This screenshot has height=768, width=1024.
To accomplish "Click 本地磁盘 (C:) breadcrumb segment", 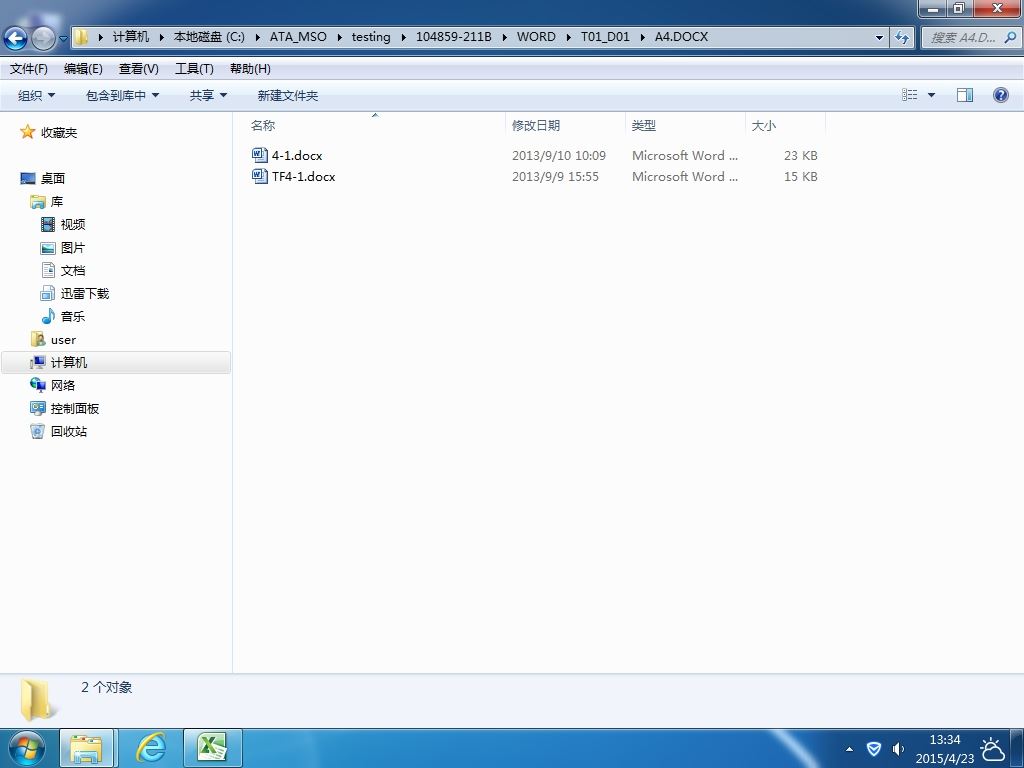I will click(x=209, y=37).
